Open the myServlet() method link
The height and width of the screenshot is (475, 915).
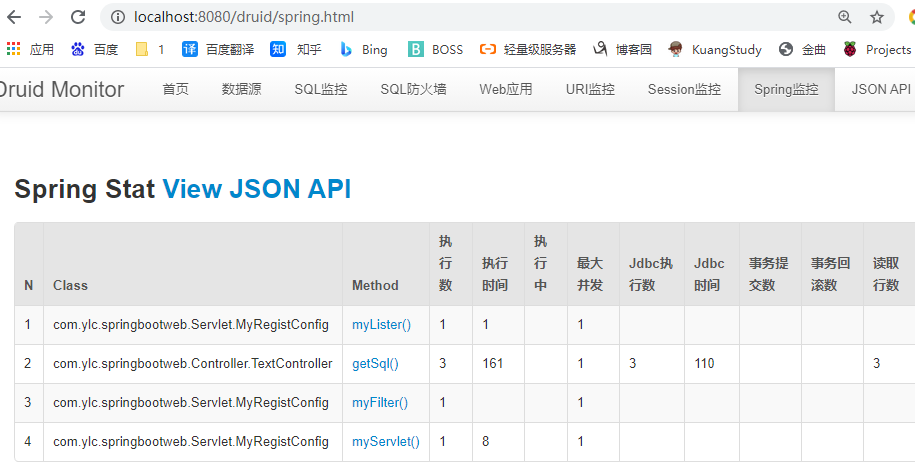[x=386, y=442]
